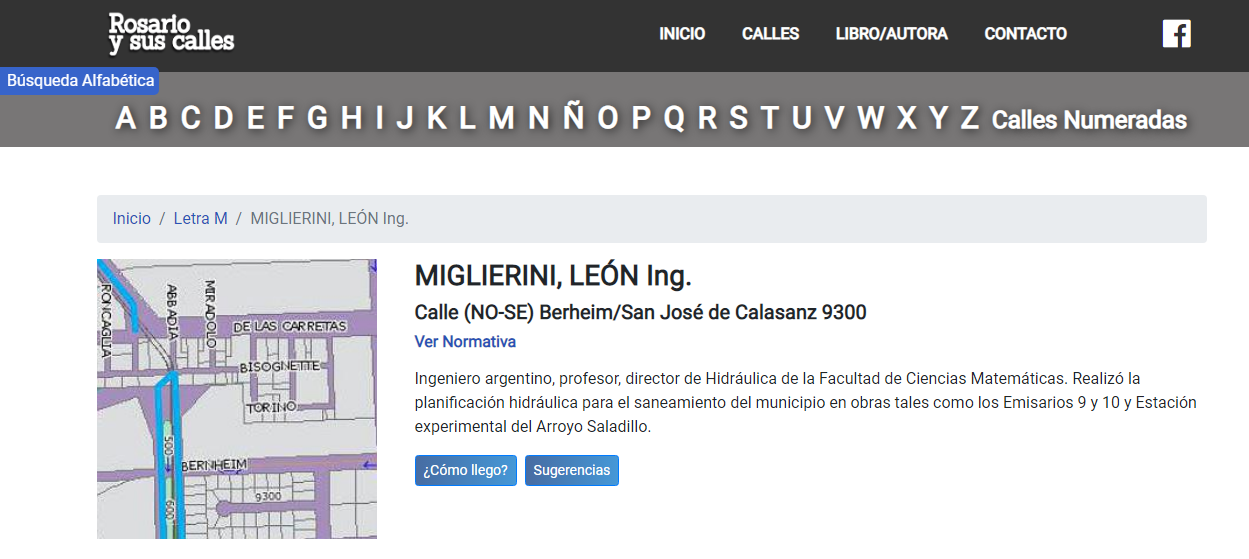1249x559 pixels.
Task: Jump to streets under letter R
Action: (707, 118)
